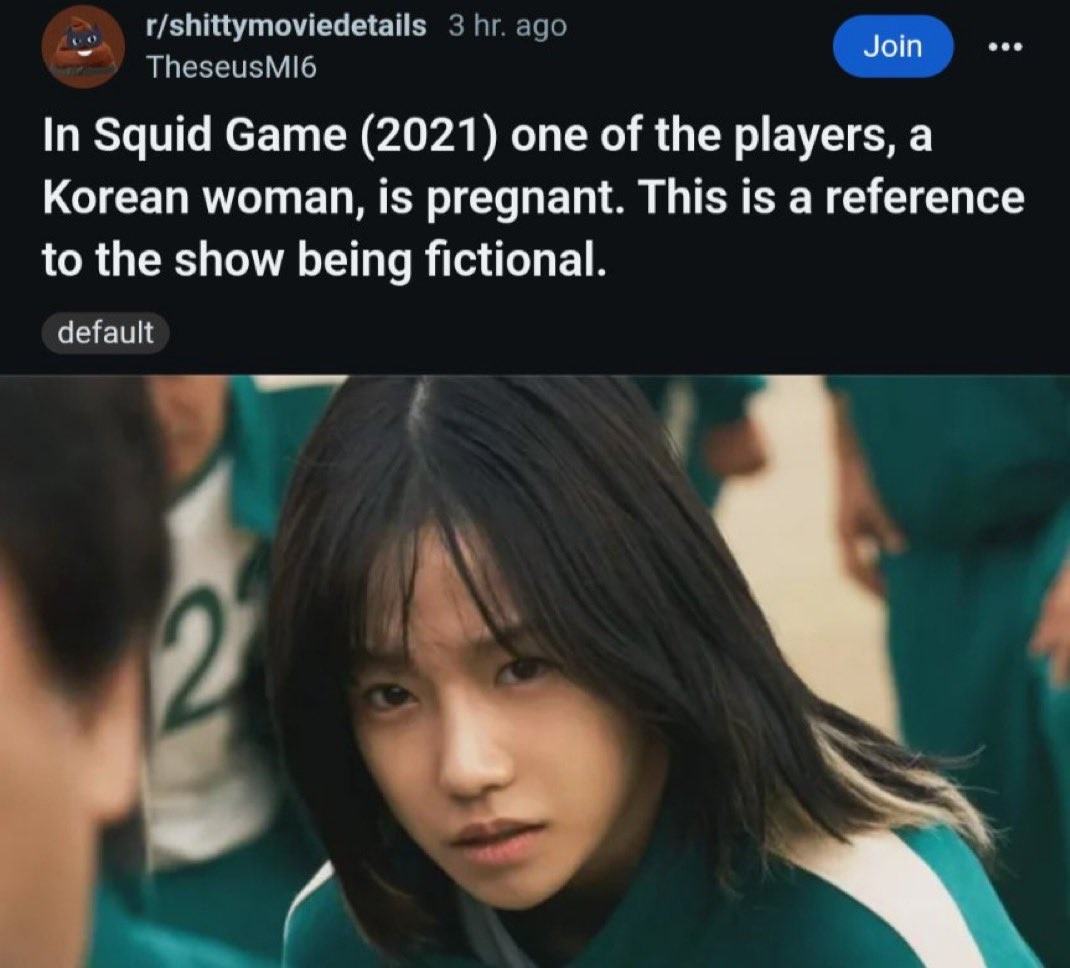Visit the r/shittymoviedetails subreddit link

[x=287, y=26]
